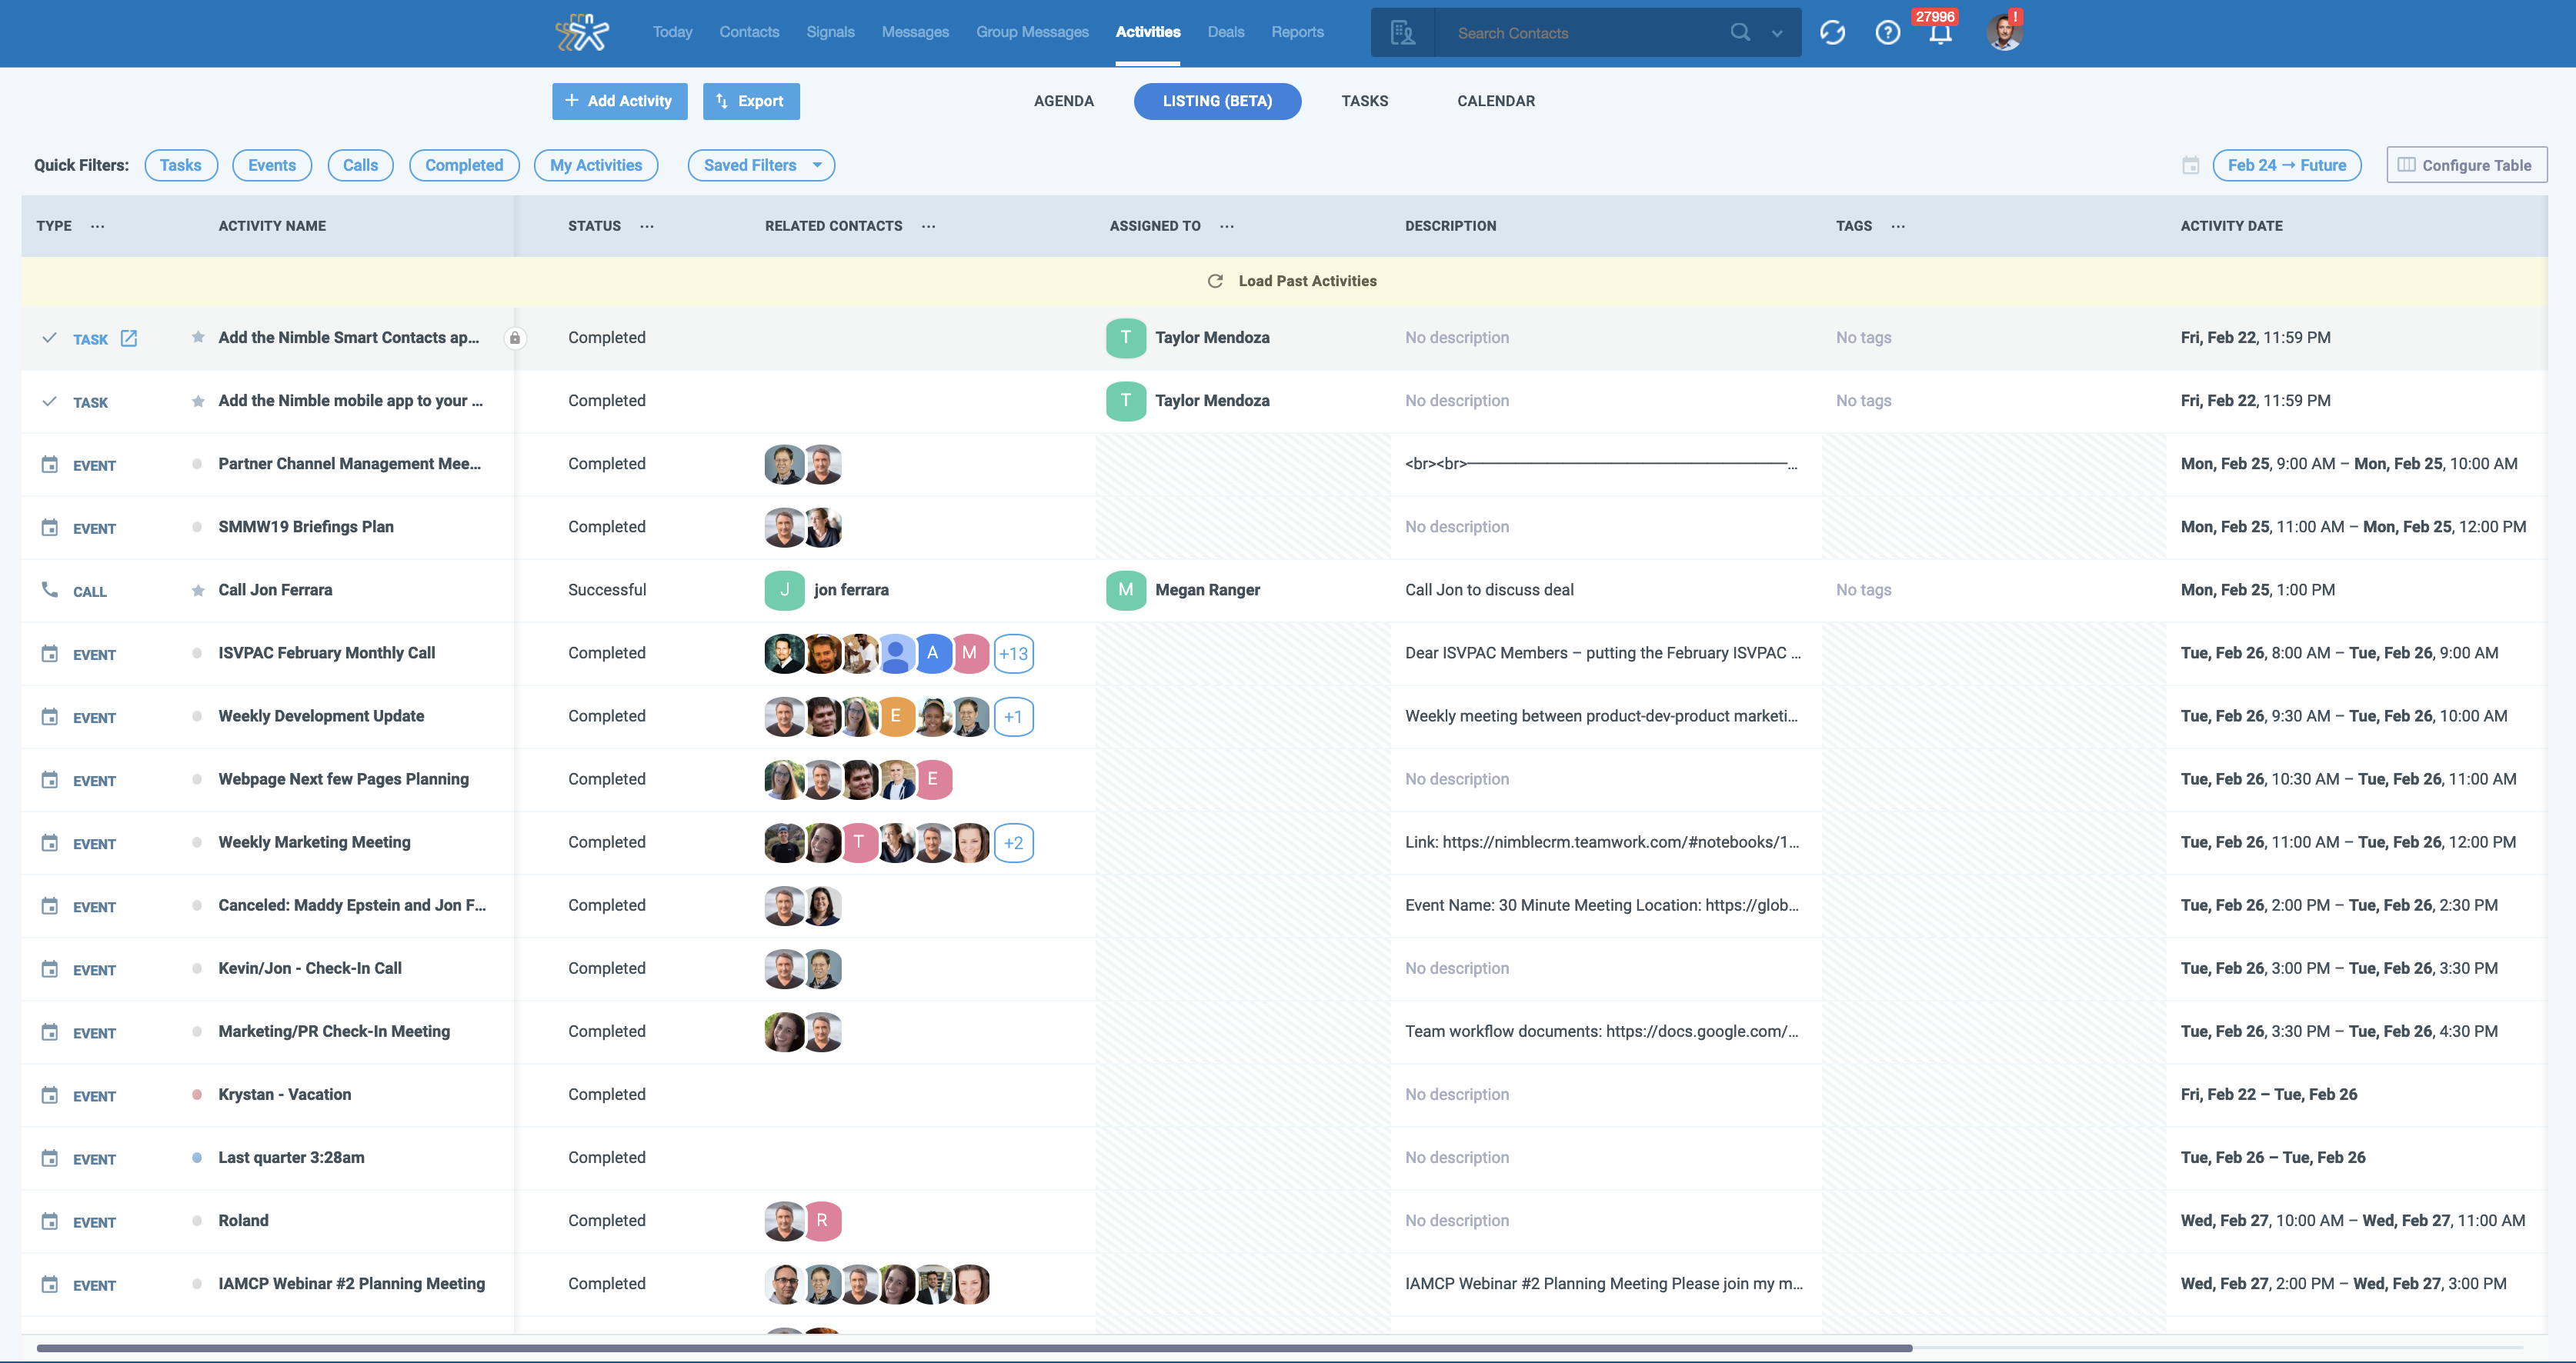Click the calendar icon beside the date range
2576x1363 pixels.
[x=2190, y=166]
